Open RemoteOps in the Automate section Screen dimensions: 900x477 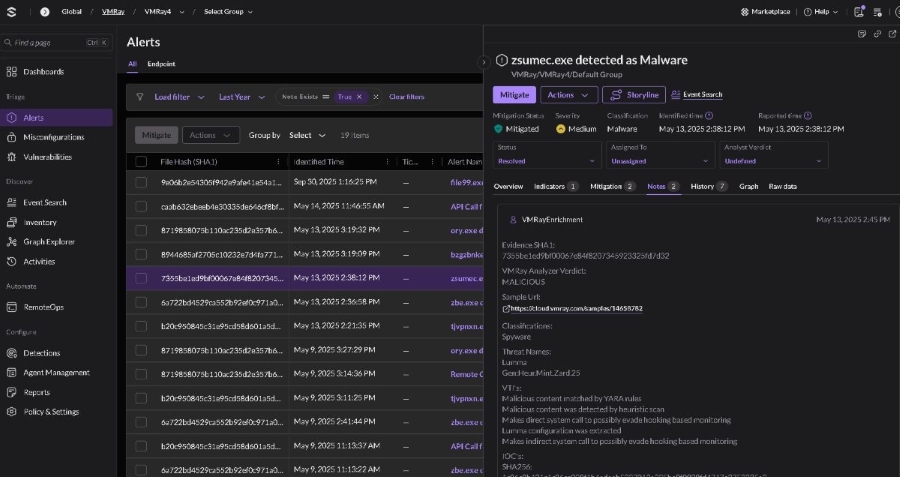(43, 307)
